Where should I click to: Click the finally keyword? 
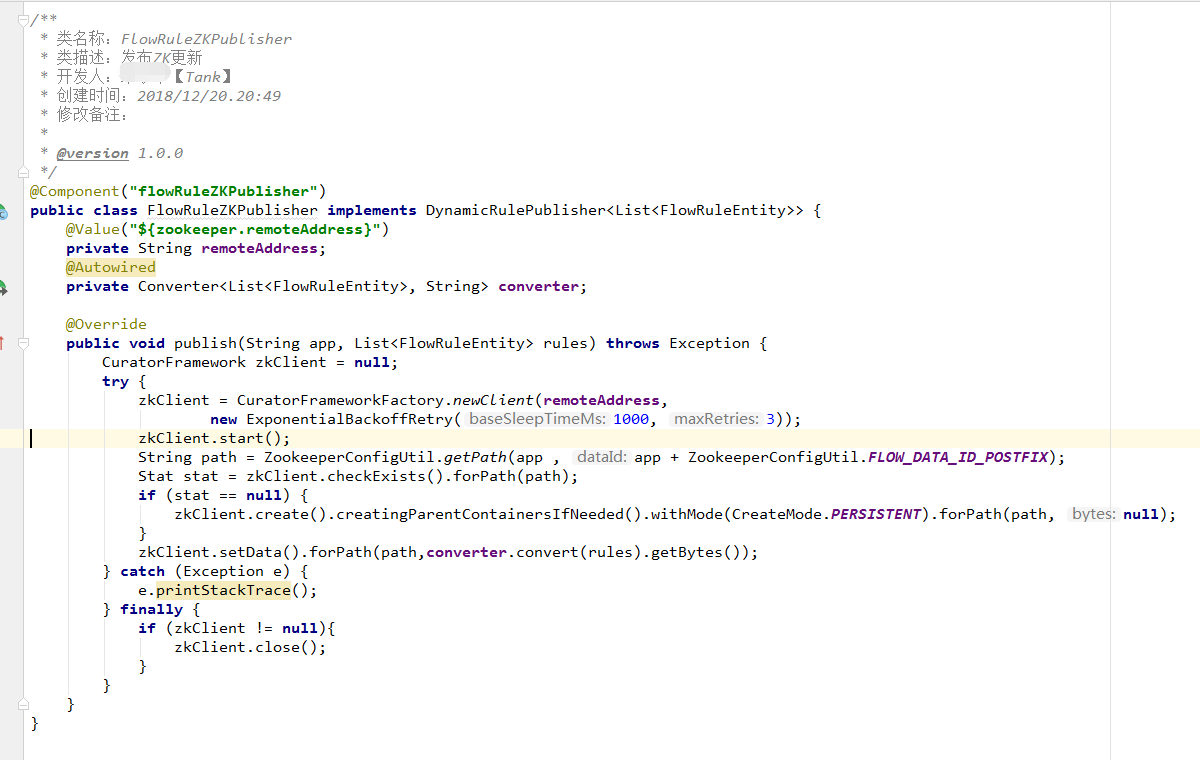point(151,609)
